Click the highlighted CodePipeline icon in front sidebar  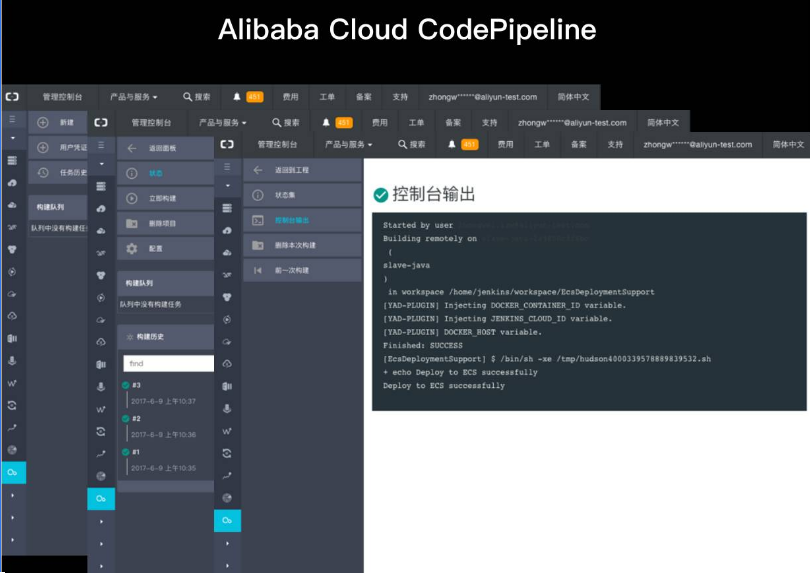tap(228, 520)
